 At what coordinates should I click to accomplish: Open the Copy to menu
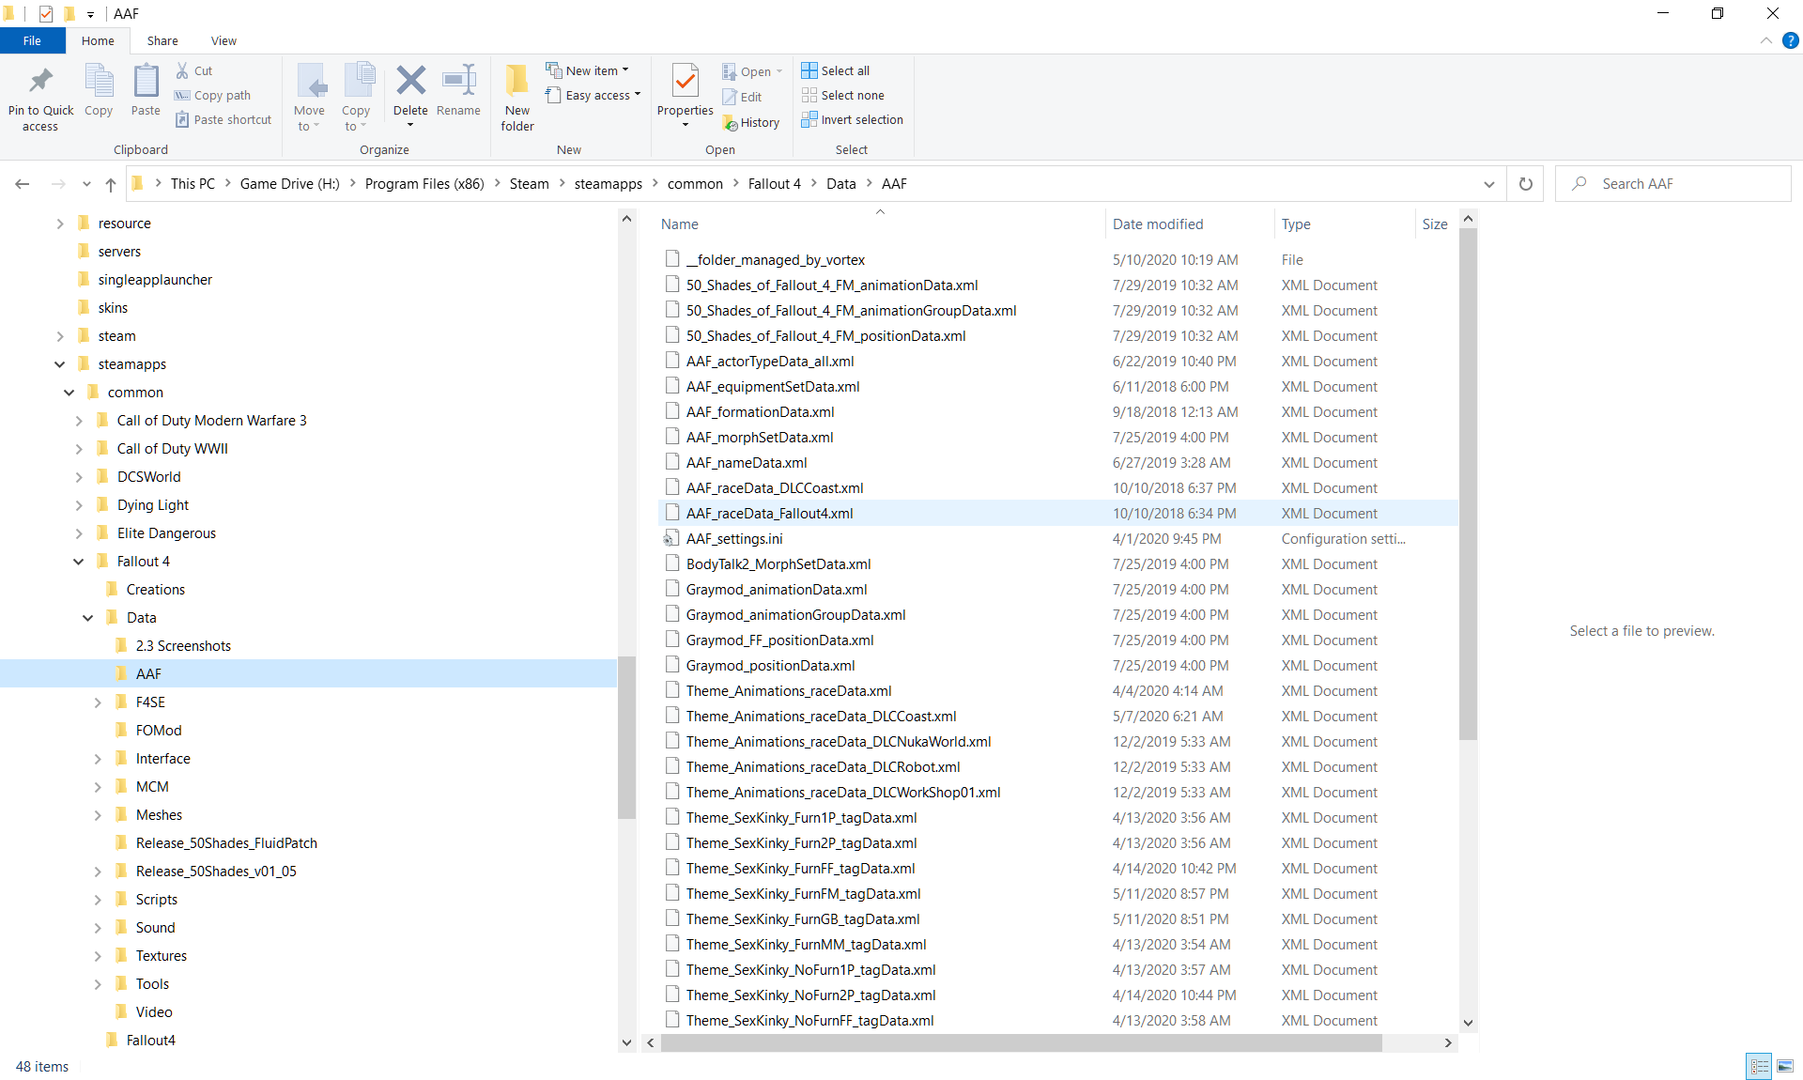tap(356, 98)
